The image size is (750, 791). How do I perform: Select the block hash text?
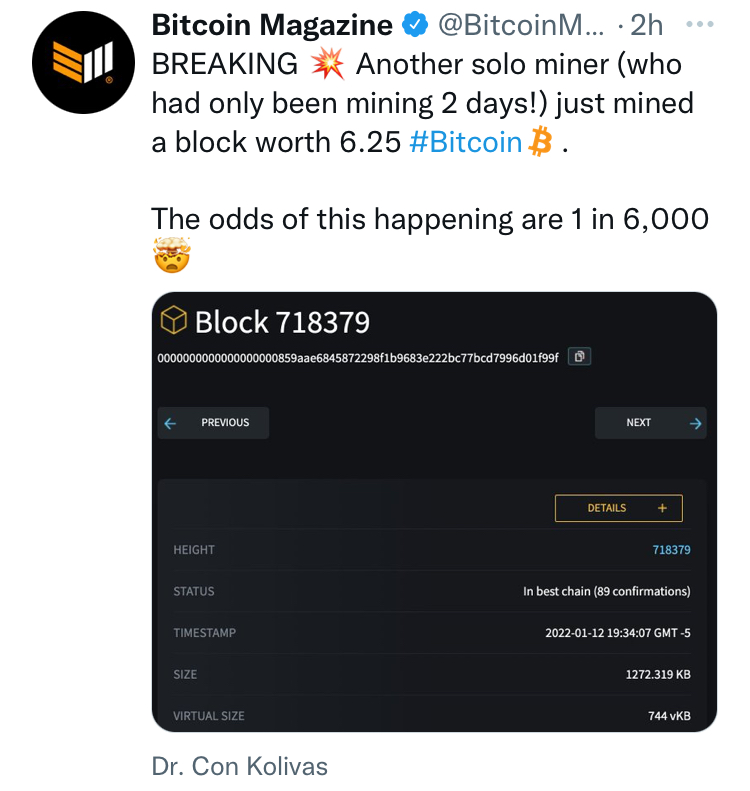(358, 358)
